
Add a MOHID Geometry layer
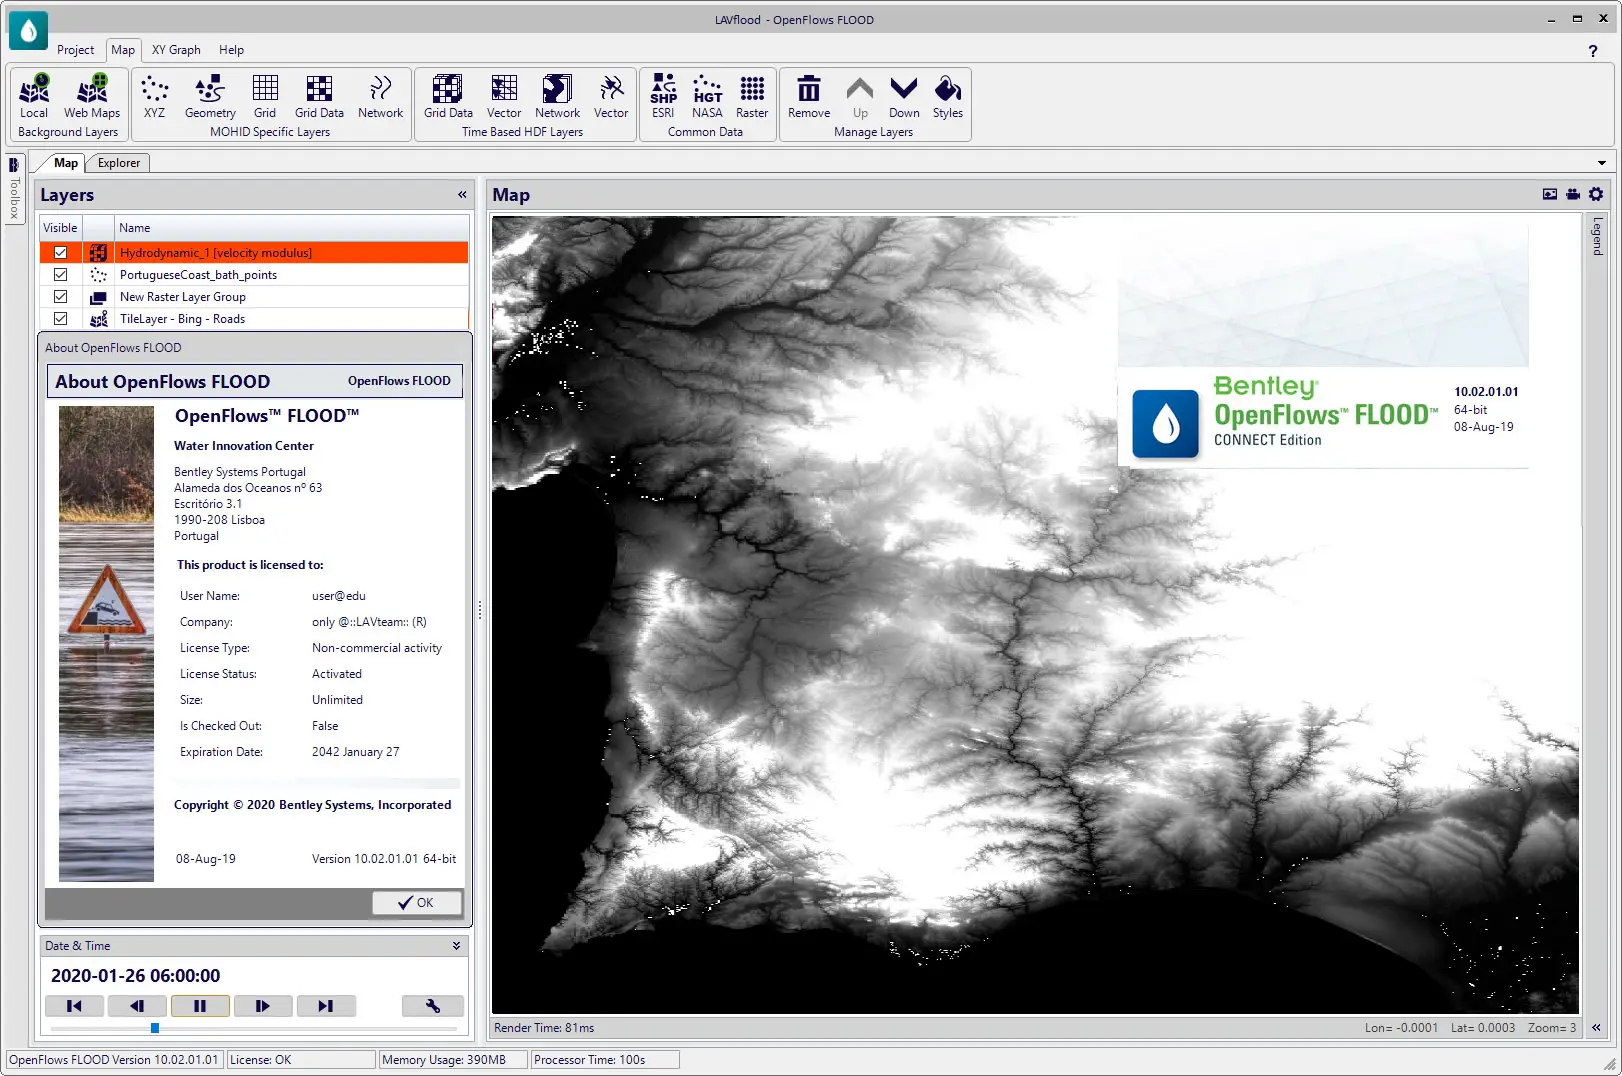tap(210, 97)
